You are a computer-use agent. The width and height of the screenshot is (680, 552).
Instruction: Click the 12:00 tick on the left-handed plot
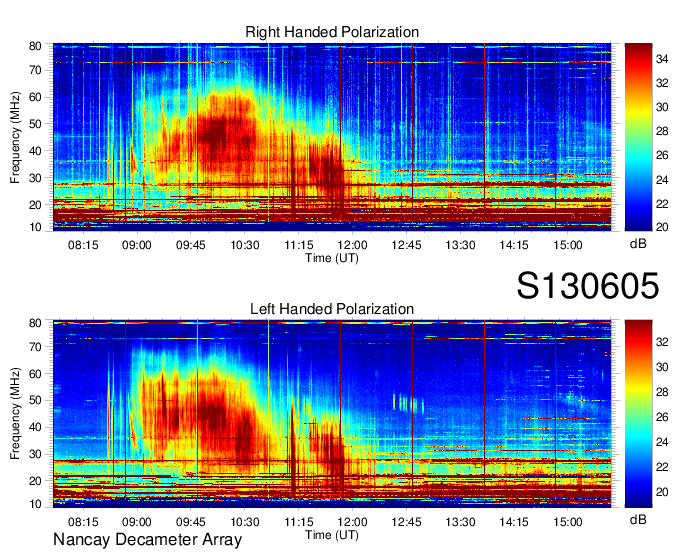click(353, 522)
